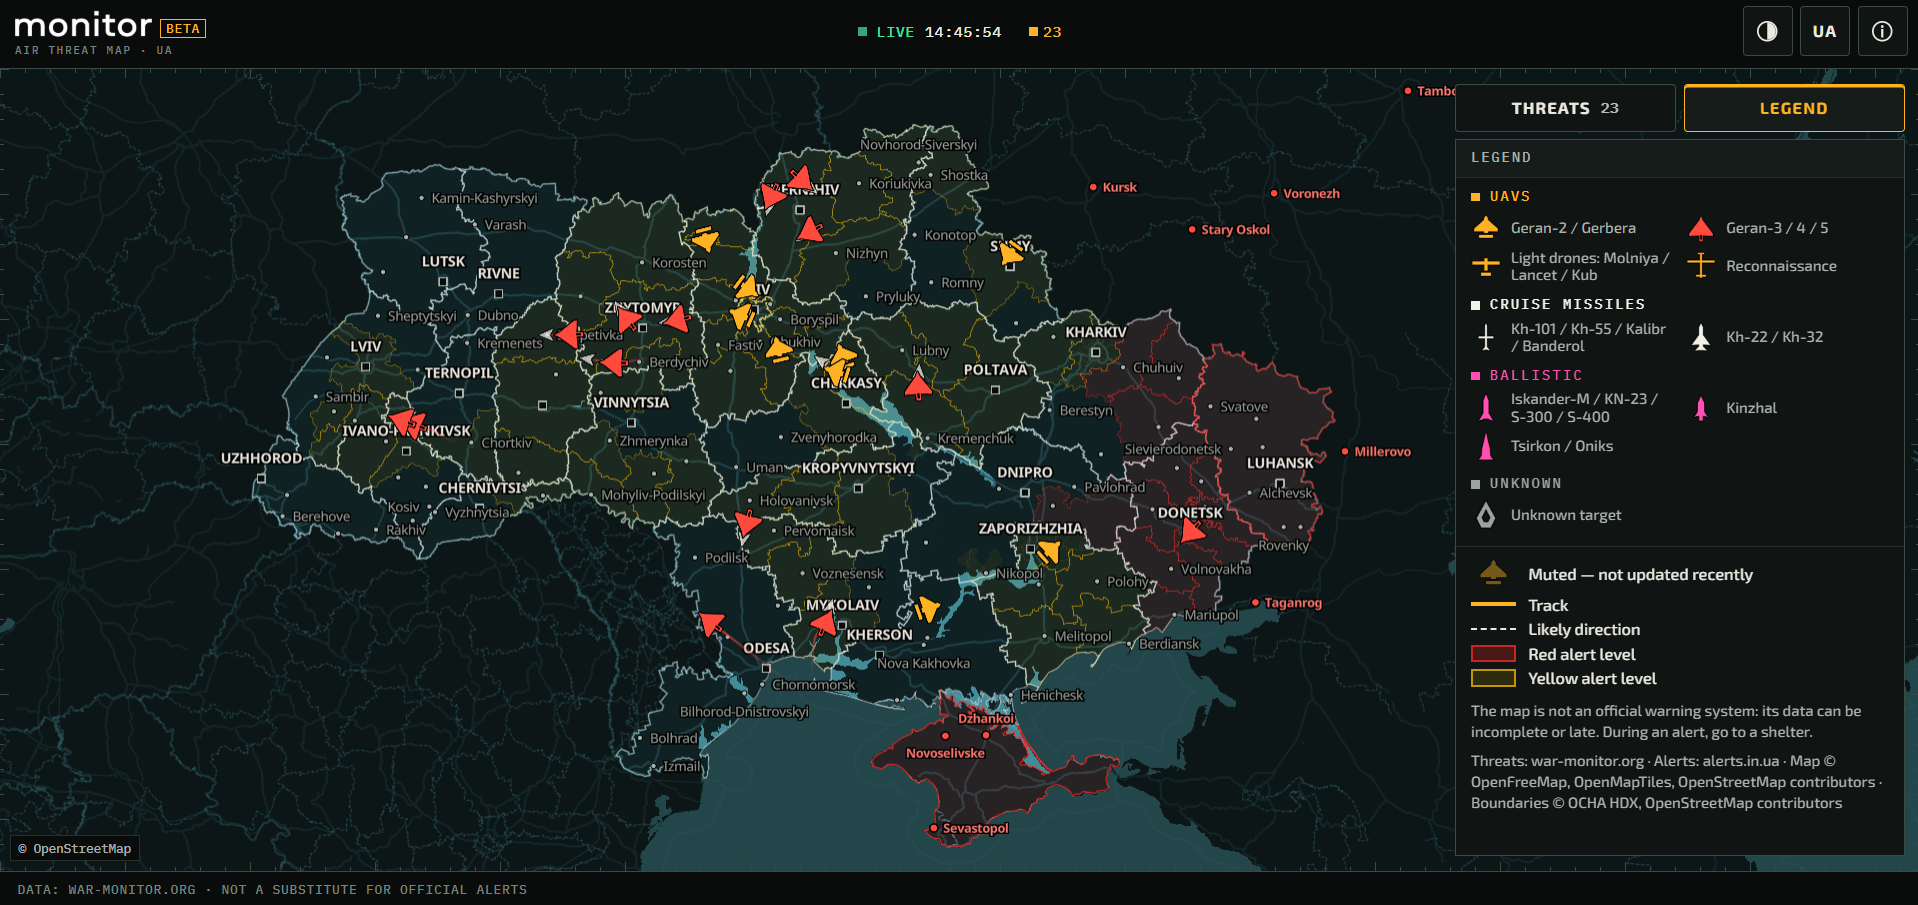This screenshot has width=1918, height=905.
Task: Click the Iskander-M ballistic legend icon
Action: tap(1486, 408)
